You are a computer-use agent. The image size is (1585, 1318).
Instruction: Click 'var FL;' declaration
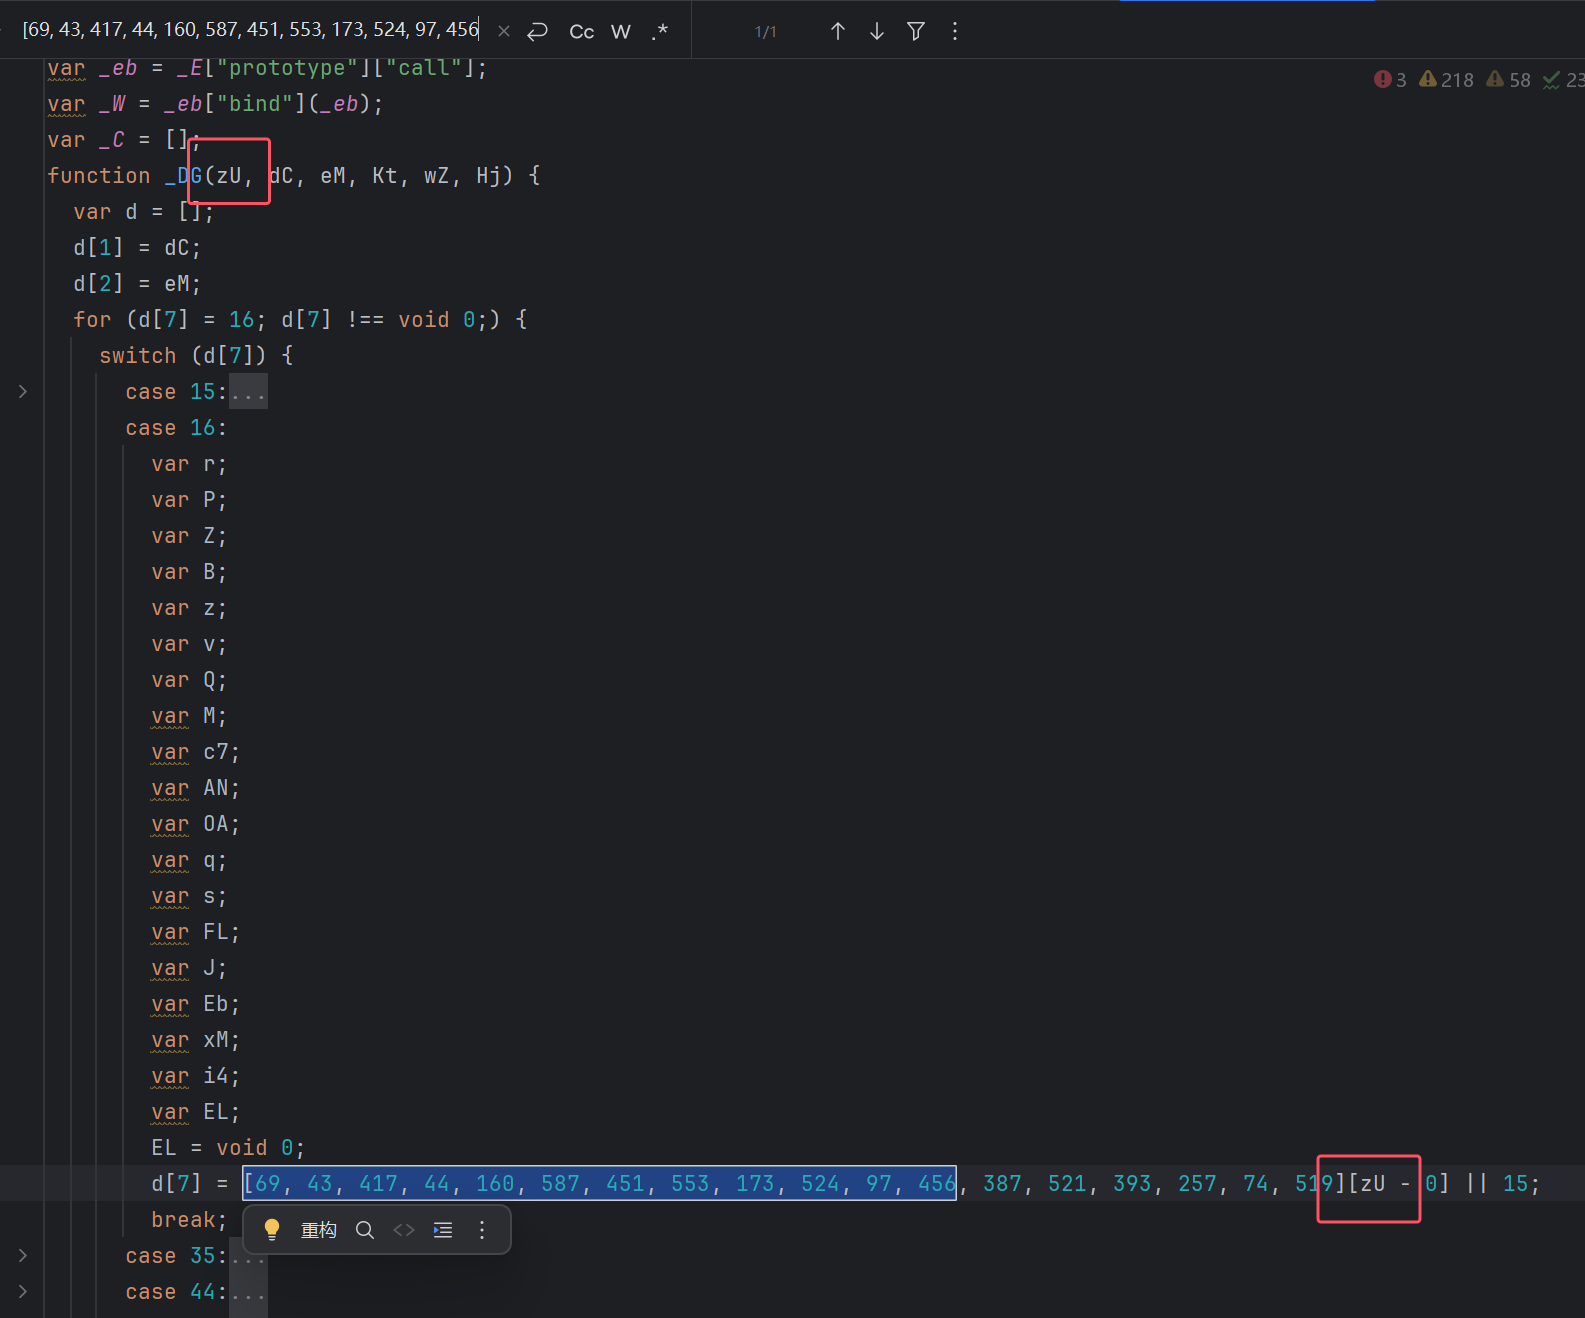[196, 932]
